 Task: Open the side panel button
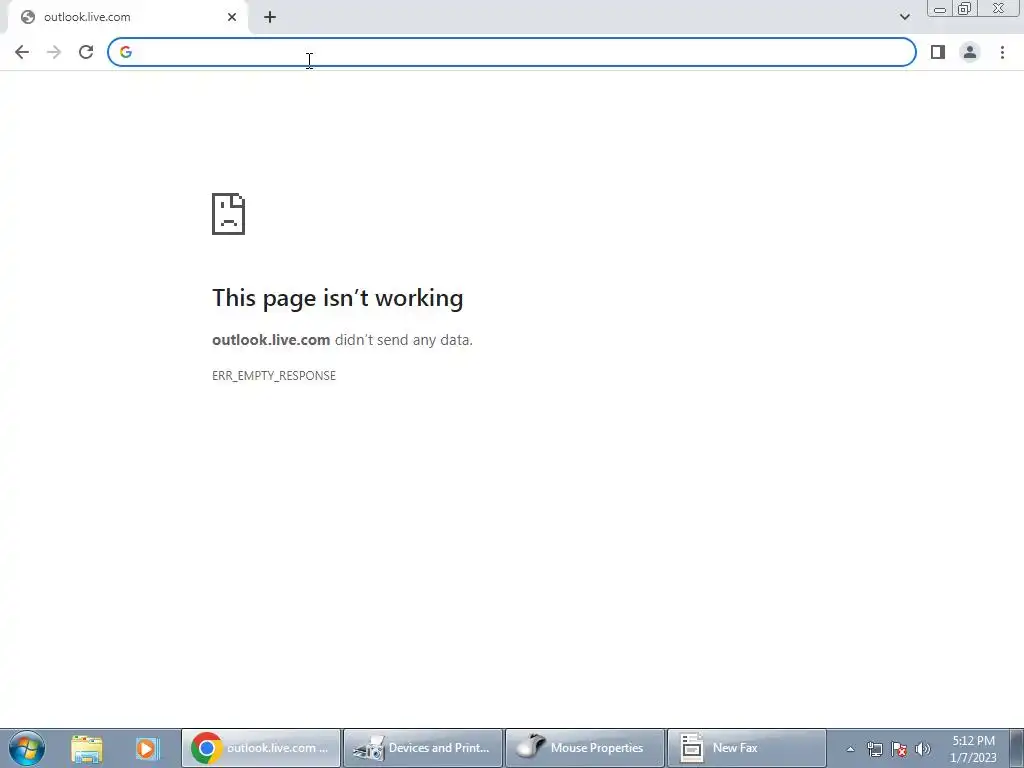[938, 52]
